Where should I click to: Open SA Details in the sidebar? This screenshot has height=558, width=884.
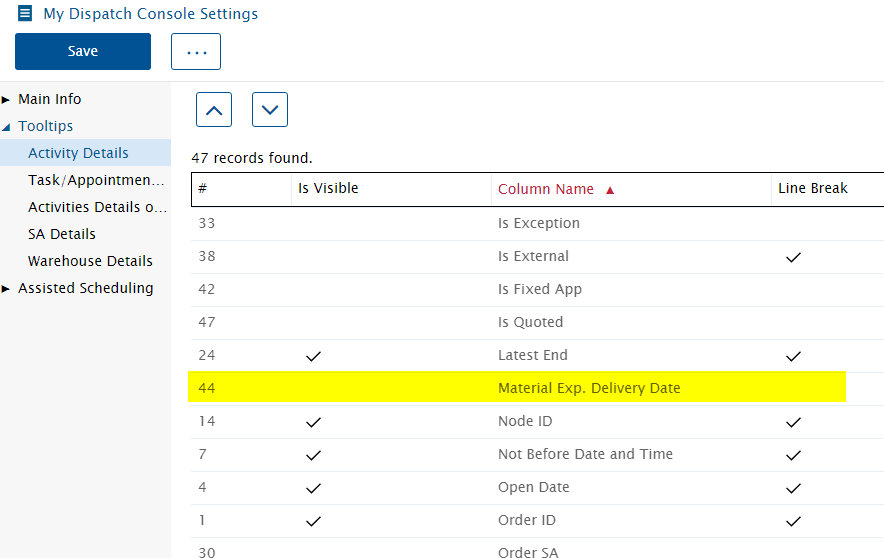click(x=62, y=234)
